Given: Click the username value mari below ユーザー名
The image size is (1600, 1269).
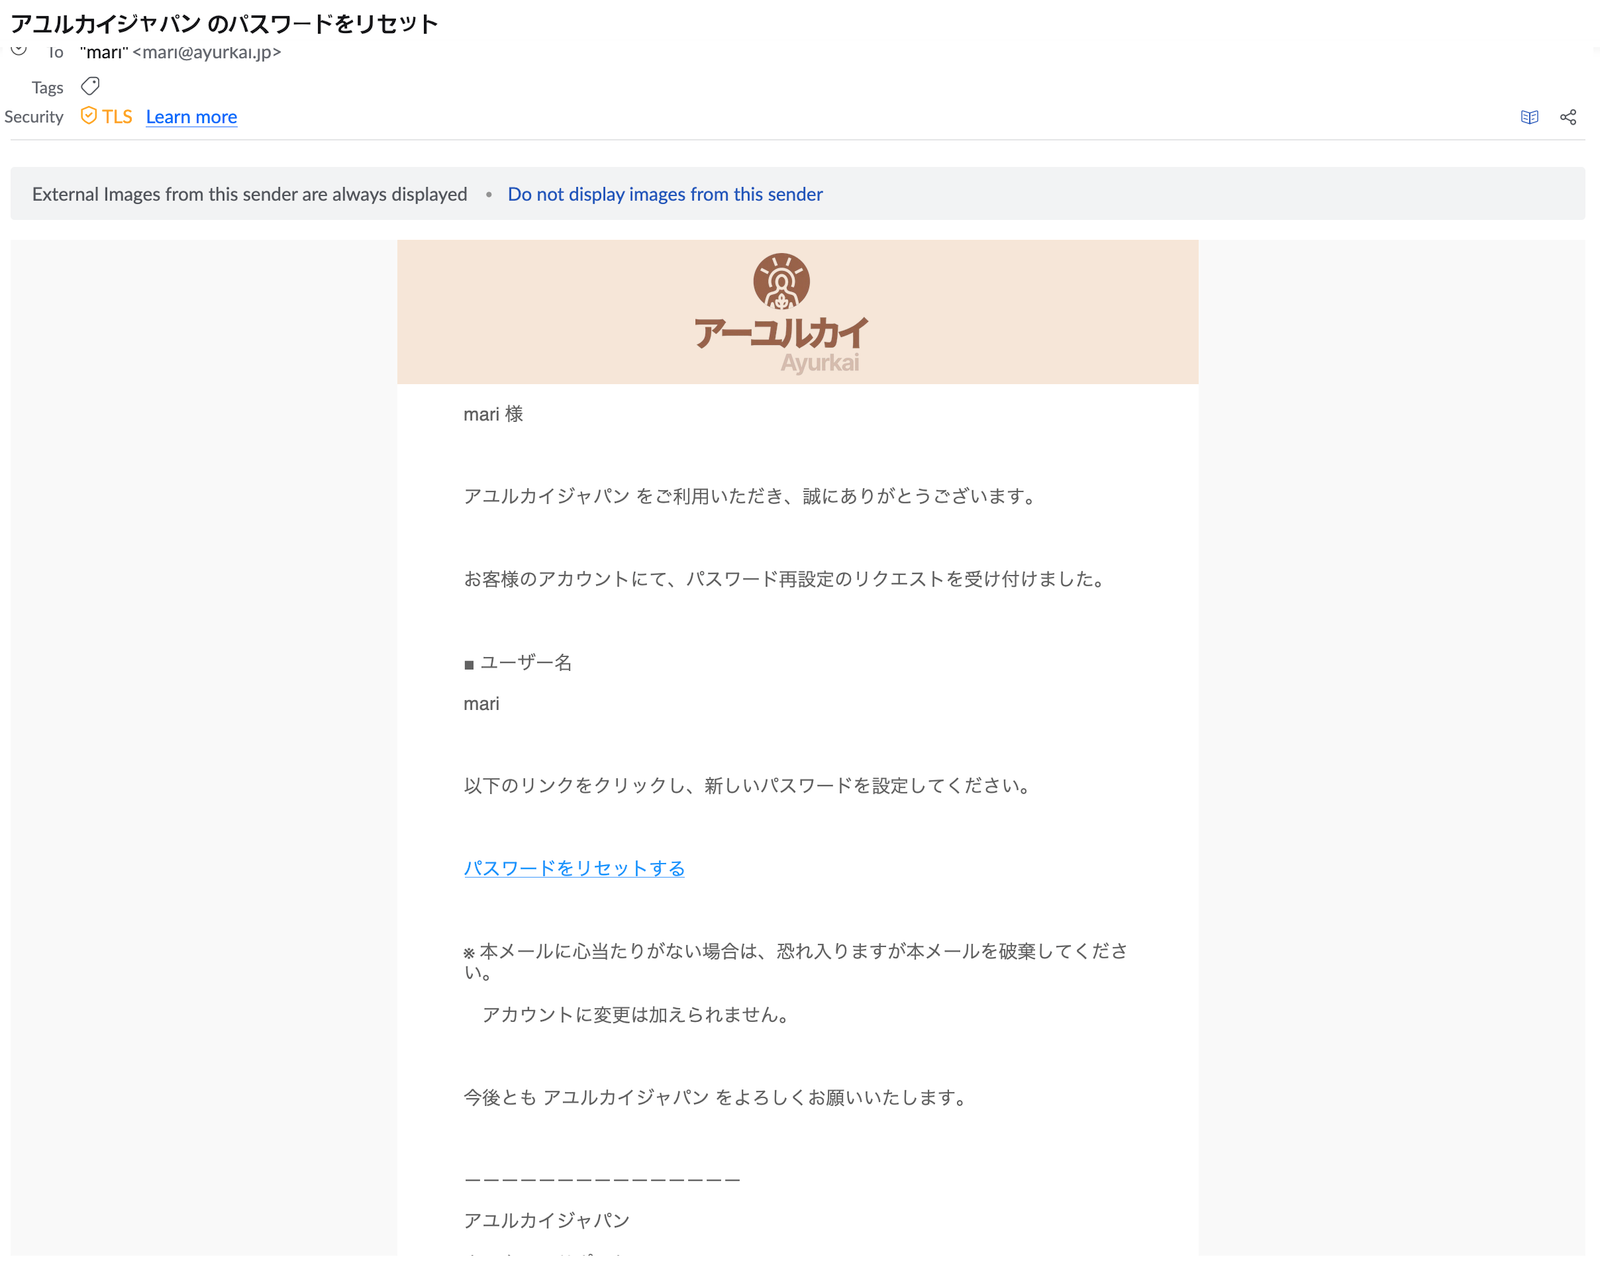Looking at the screenshot, I should 481,704.
